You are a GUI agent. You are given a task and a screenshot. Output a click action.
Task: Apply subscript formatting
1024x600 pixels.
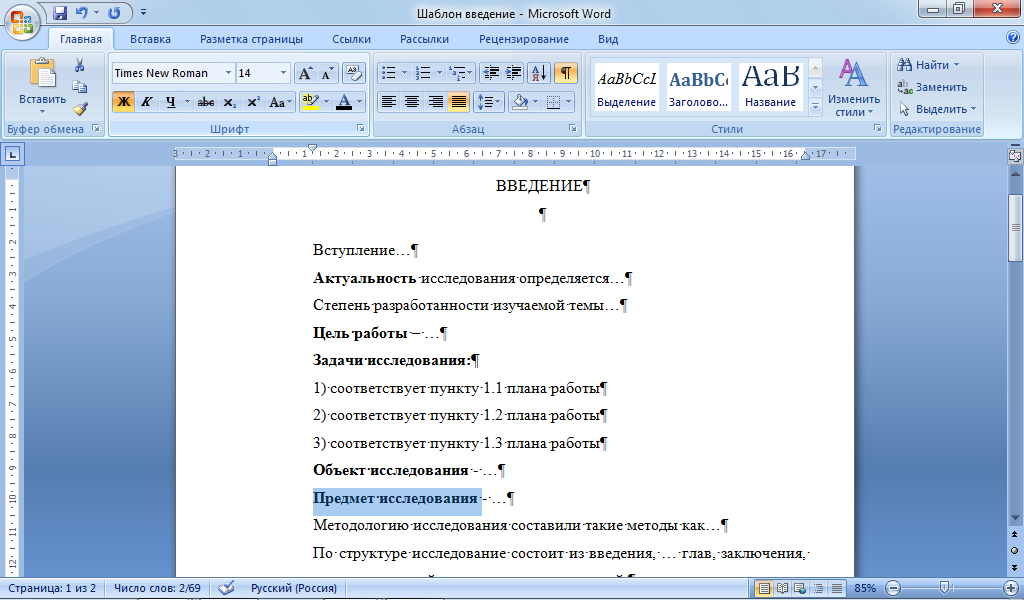(x=229, y=102)
